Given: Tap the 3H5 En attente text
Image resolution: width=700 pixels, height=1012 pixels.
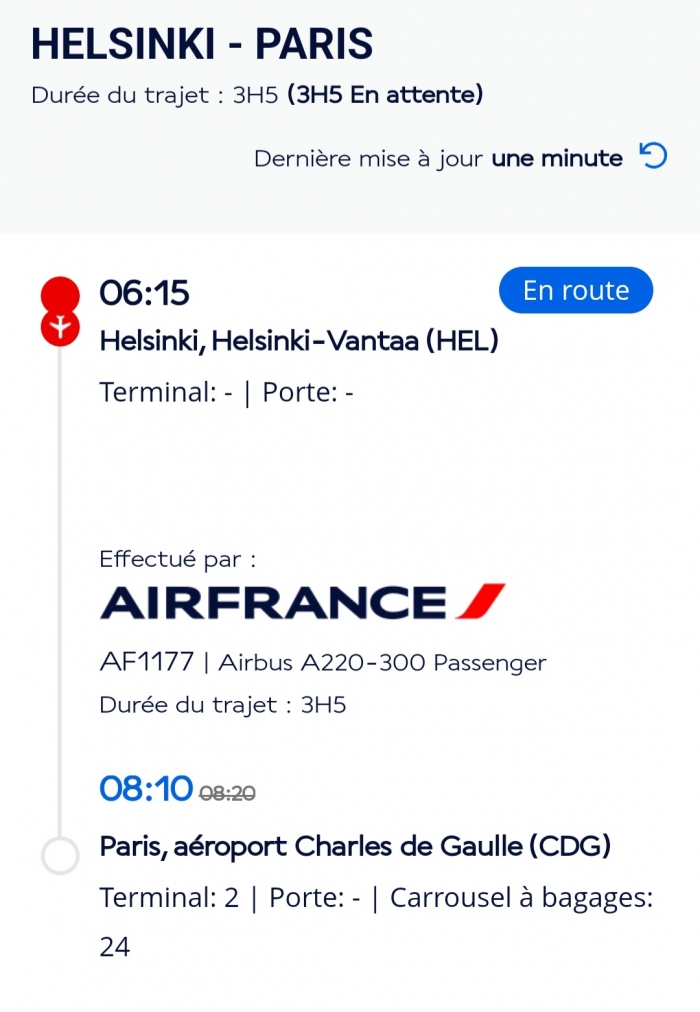Looking at the screenshot, I should (x=385, y=95).
